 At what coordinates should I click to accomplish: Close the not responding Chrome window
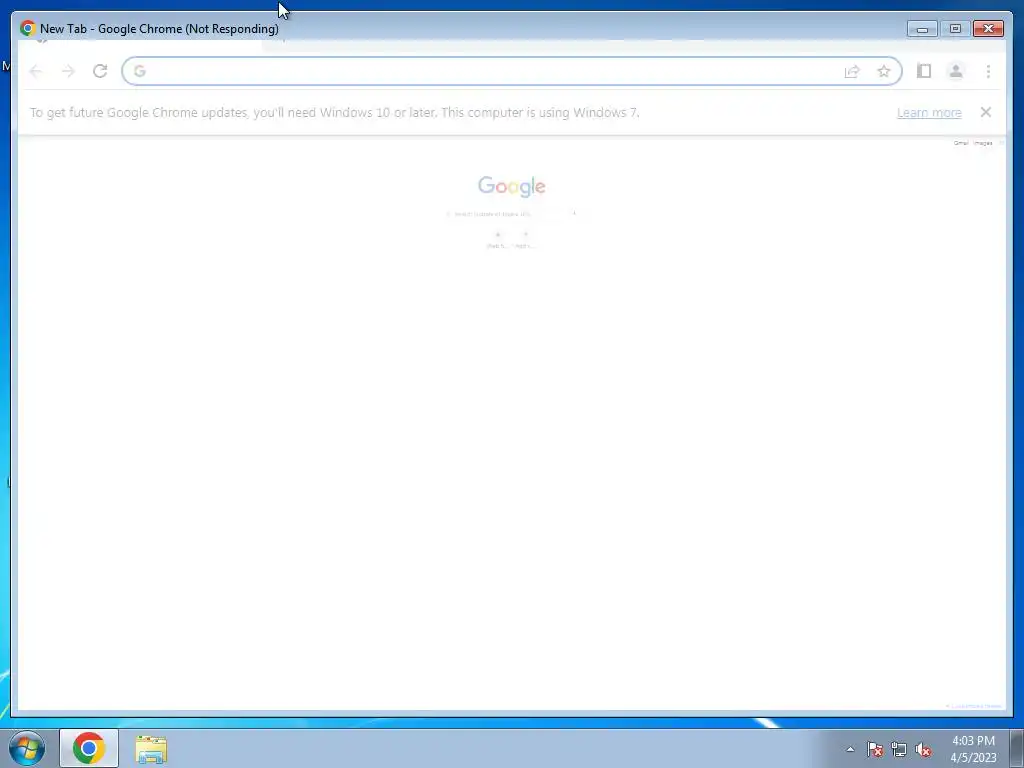[x=988, y=29]
